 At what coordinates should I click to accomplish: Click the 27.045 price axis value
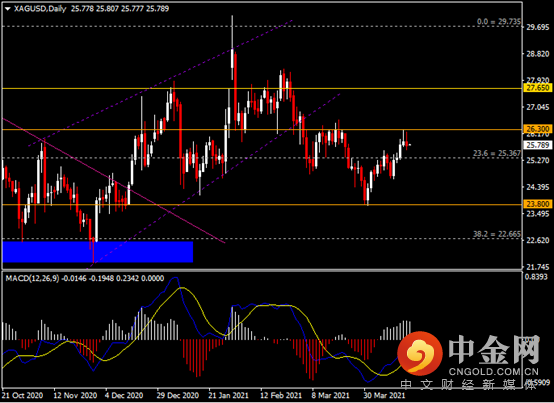tap(538, 107)
